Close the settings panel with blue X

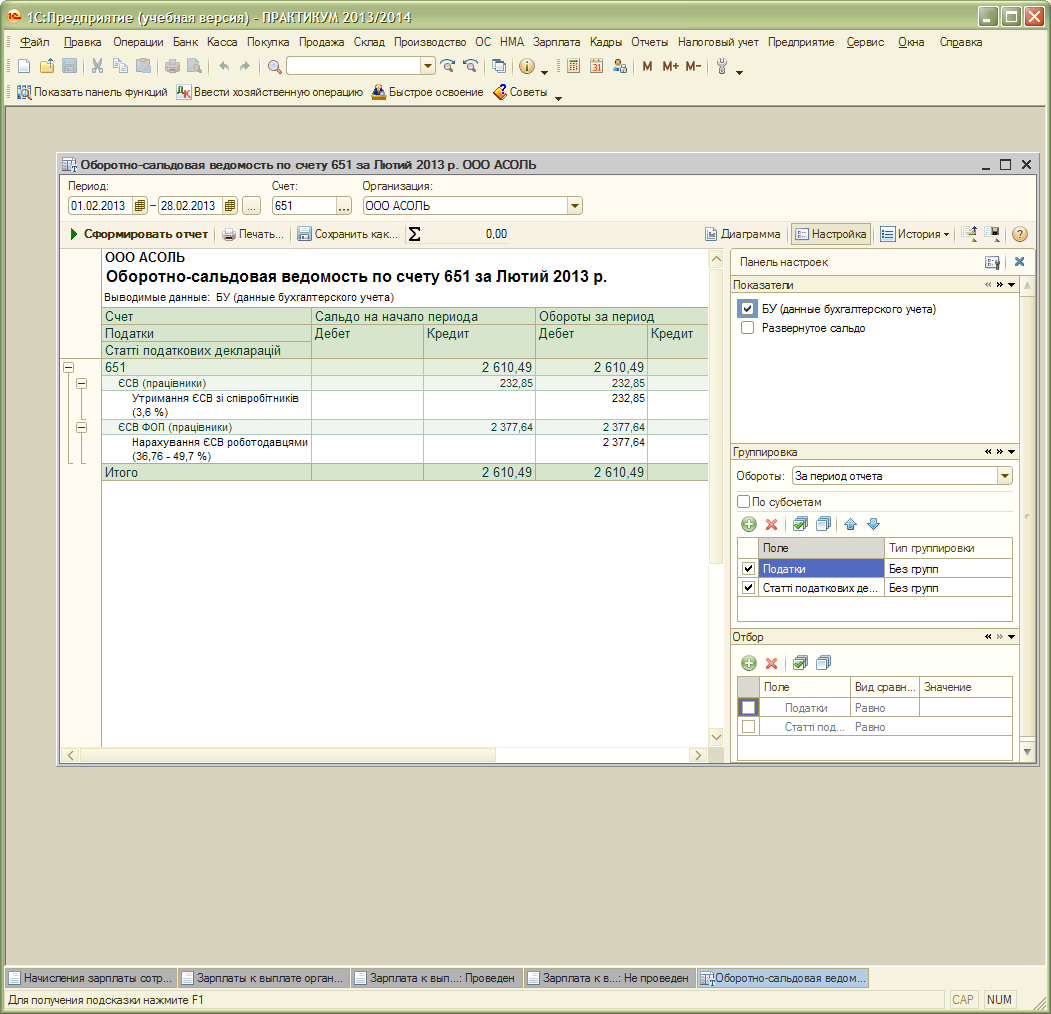pos(1019,261)
